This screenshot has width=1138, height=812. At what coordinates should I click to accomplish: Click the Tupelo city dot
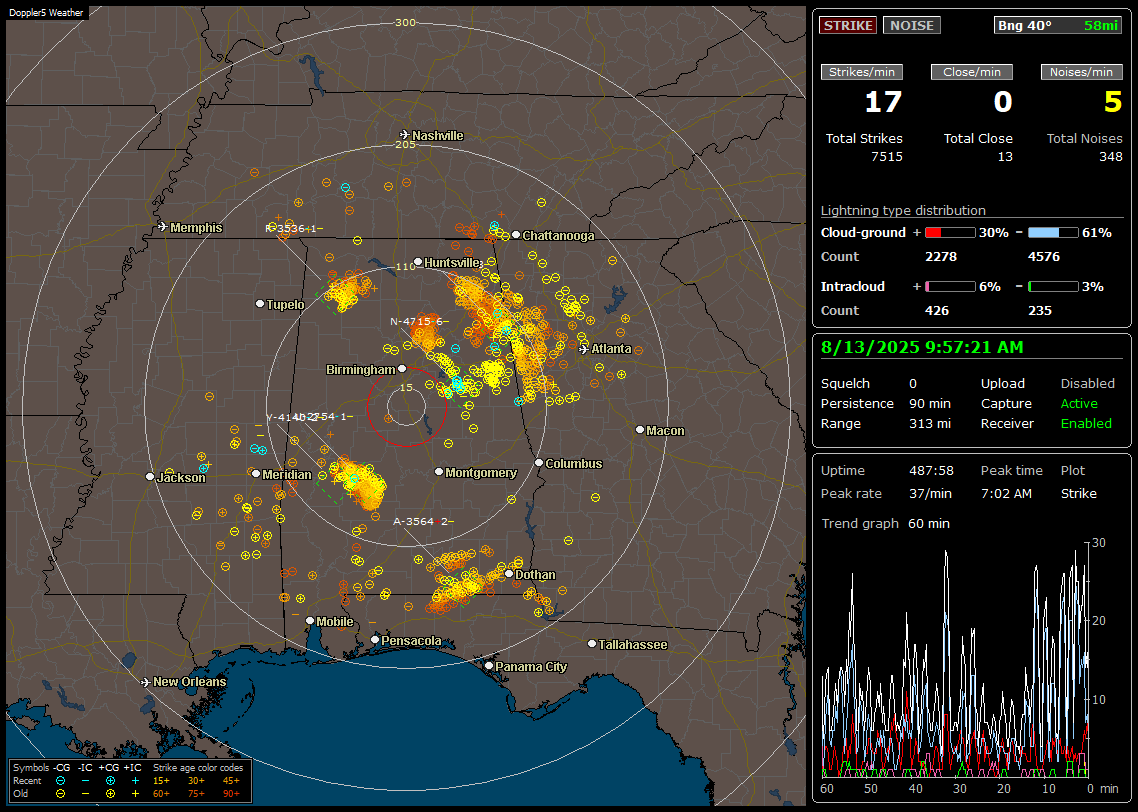(260, 303)
